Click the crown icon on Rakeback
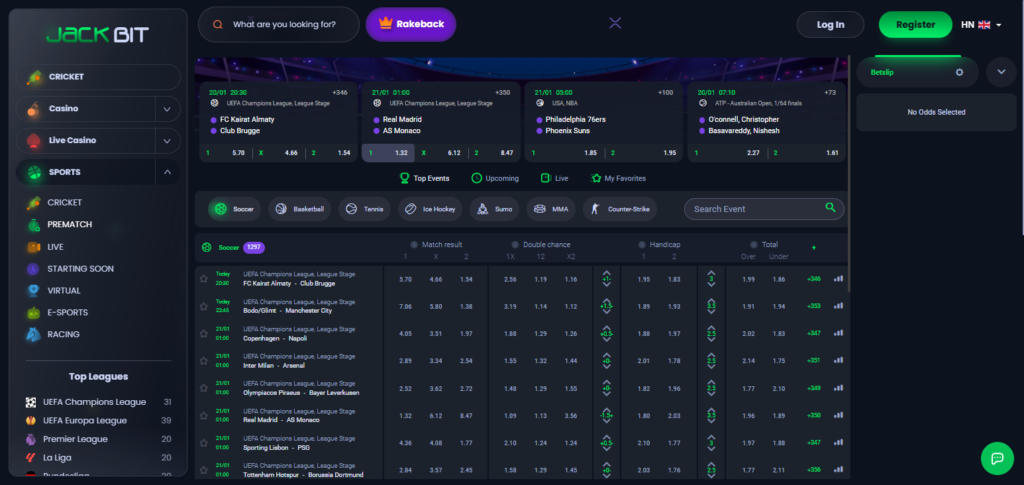1024x485 pixels. pos(386,23)
